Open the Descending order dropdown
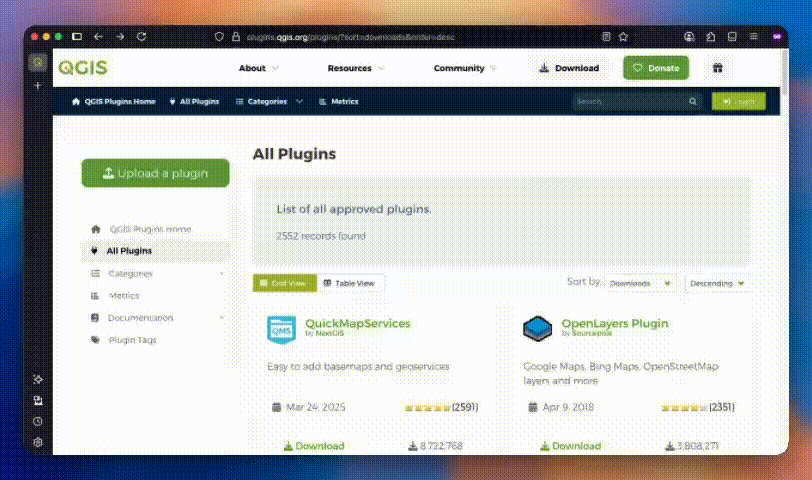The height and width of the screenshot is (480, 812). (717, 283)
